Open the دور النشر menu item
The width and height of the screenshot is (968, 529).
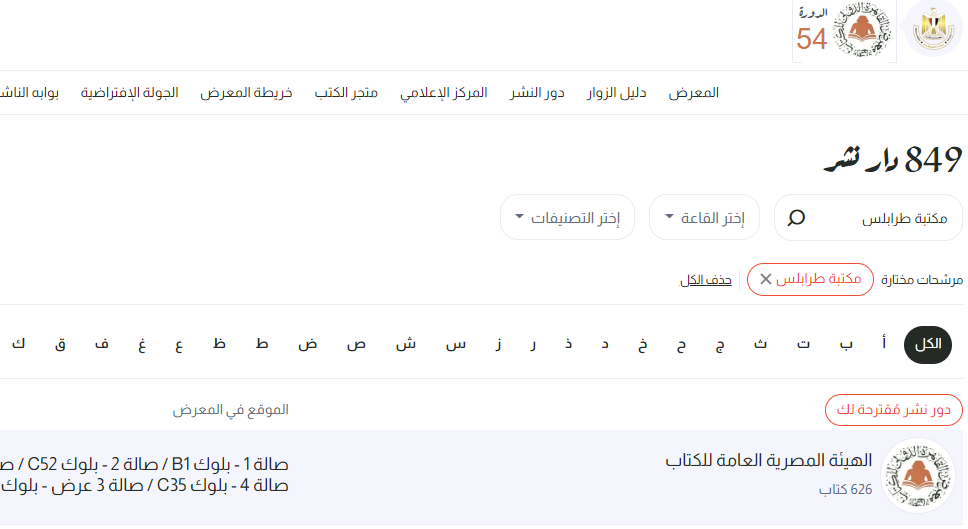[x=537, y=93]
